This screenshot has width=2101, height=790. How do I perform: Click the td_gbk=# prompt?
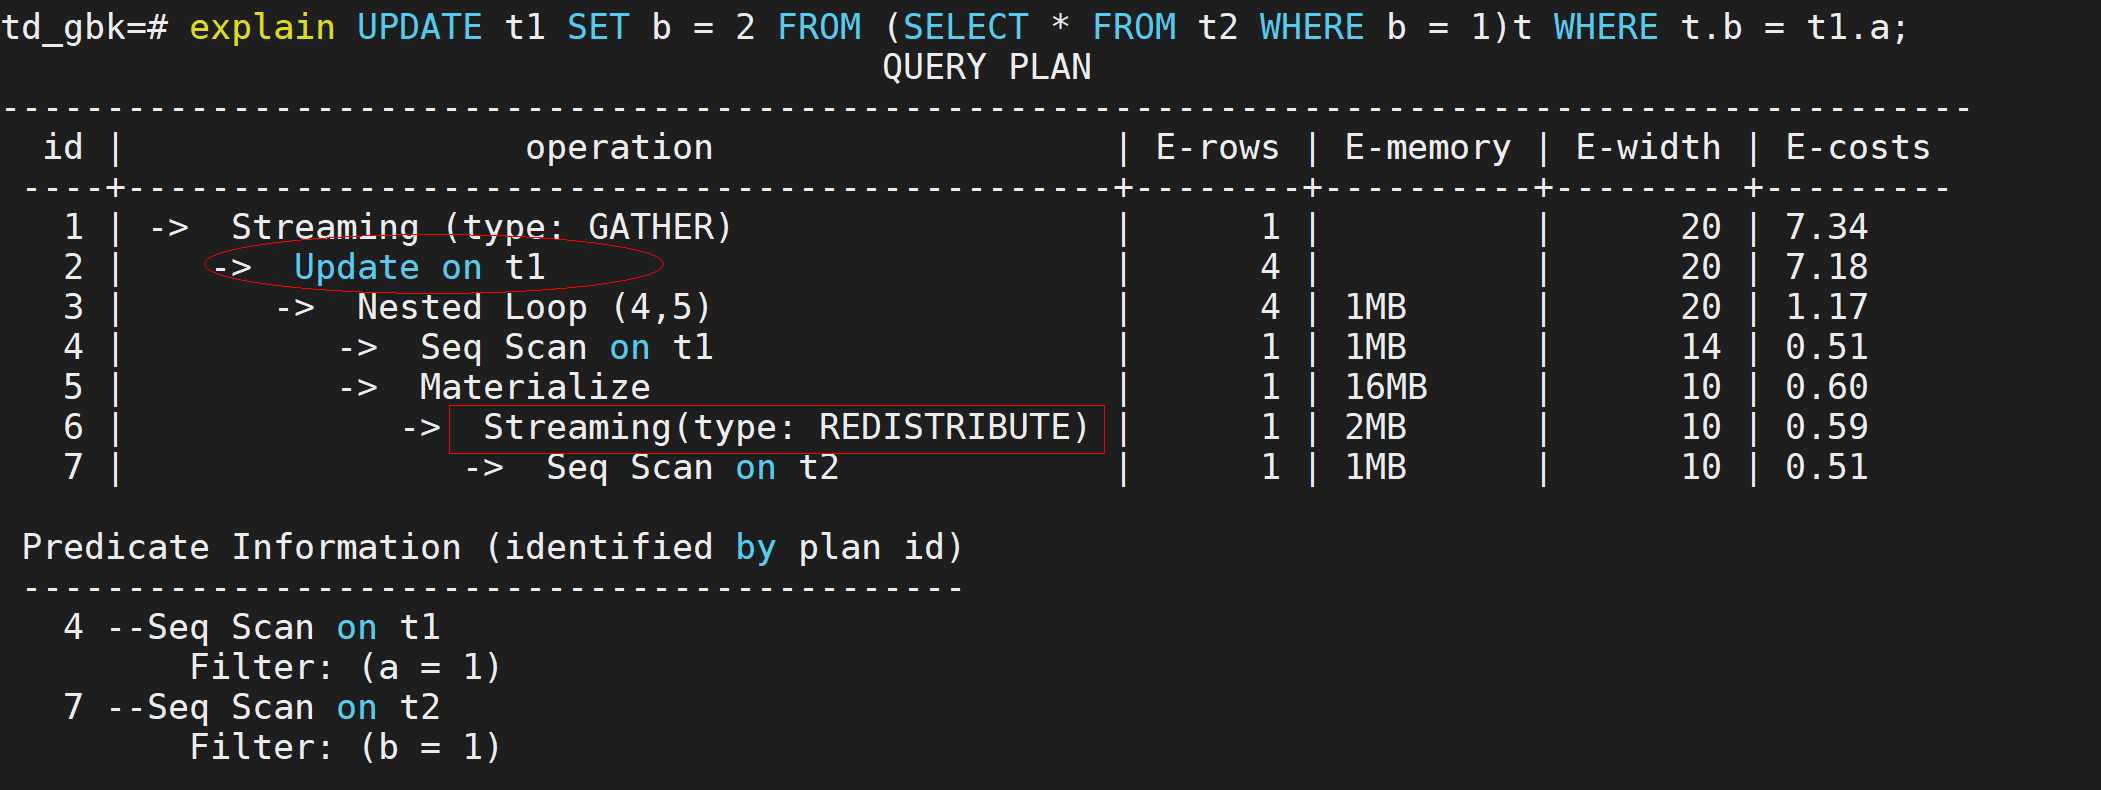tap(84, 28)
